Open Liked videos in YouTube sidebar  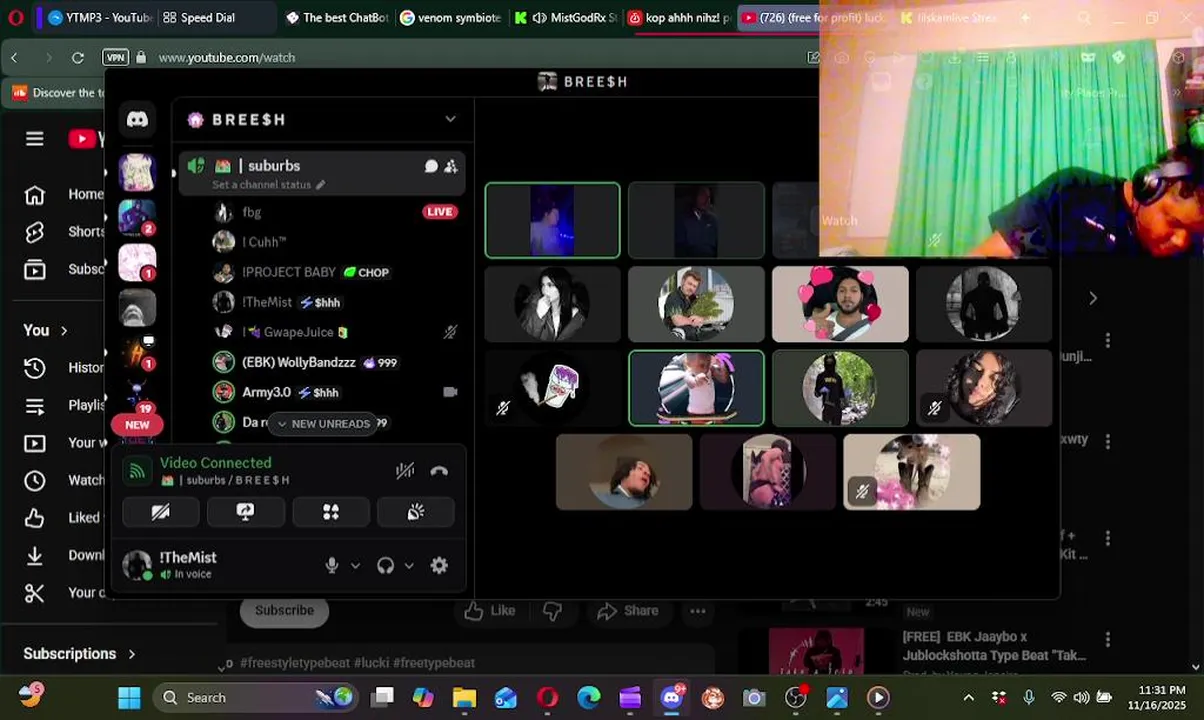tap(64, 518)
